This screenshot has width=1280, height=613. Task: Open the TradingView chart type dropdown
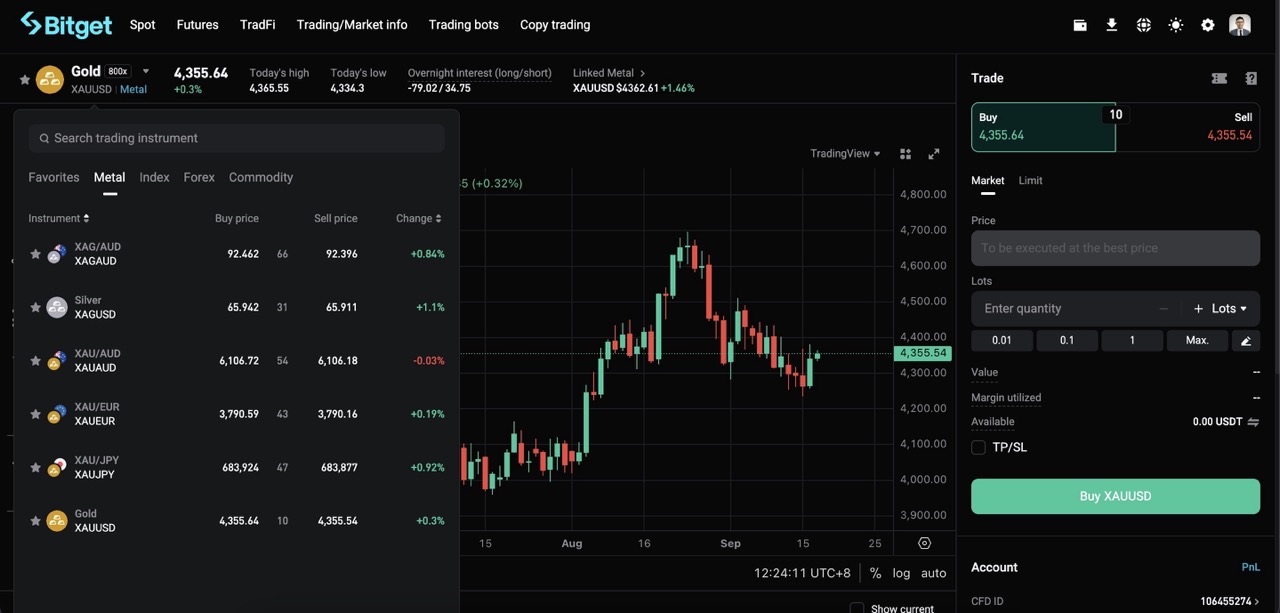click(845, 153)
